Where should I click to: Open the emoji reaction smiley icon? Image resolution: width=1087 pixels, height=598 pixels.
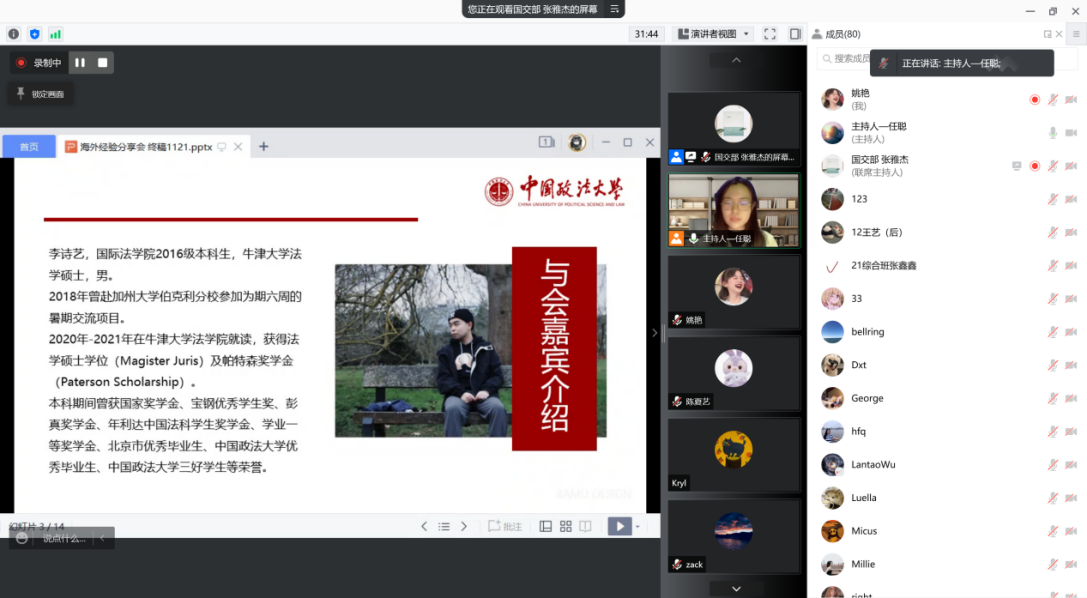tap(22, 538)
